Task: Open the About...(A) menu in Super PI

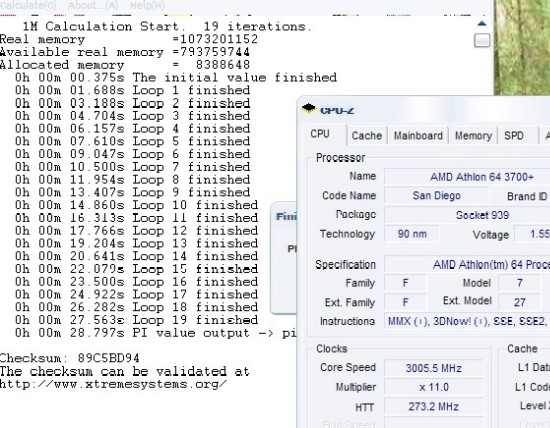Action: click(93, 5)
